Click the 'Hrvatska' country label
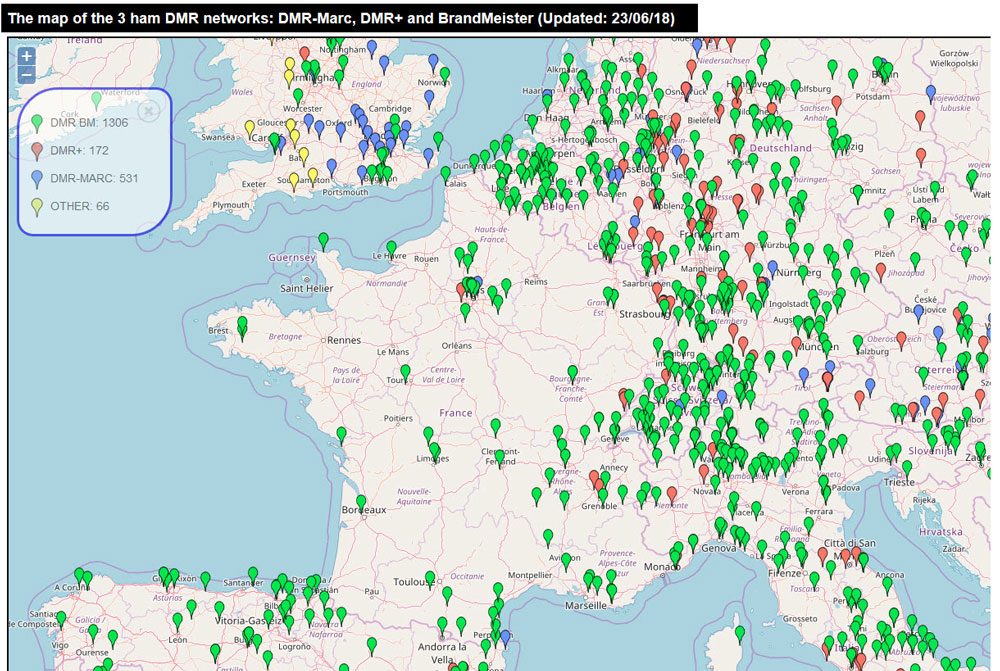Viewport: 1000px width, 671px height. click(941, 532)
